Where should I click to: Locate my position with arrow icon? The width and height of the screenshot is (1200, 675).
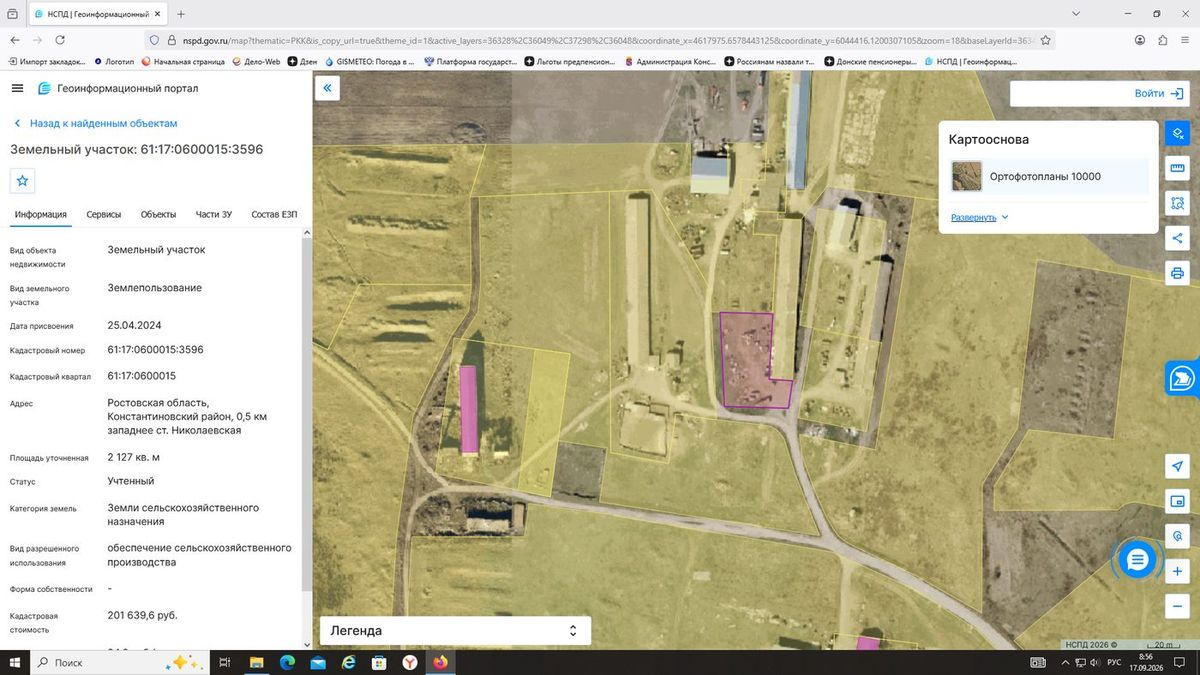(1177, 466)
